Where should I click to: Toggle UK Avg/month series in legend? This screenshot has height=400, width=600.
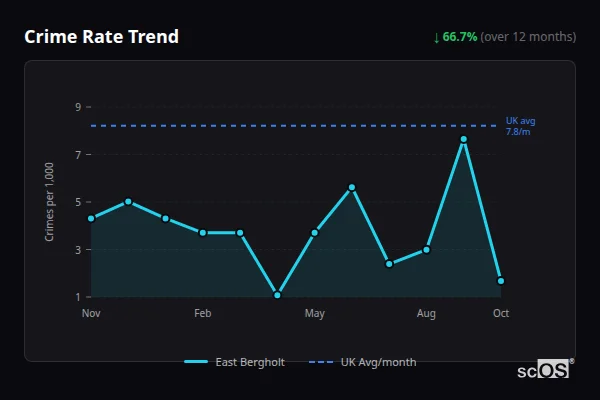click(x=363, y=362)
